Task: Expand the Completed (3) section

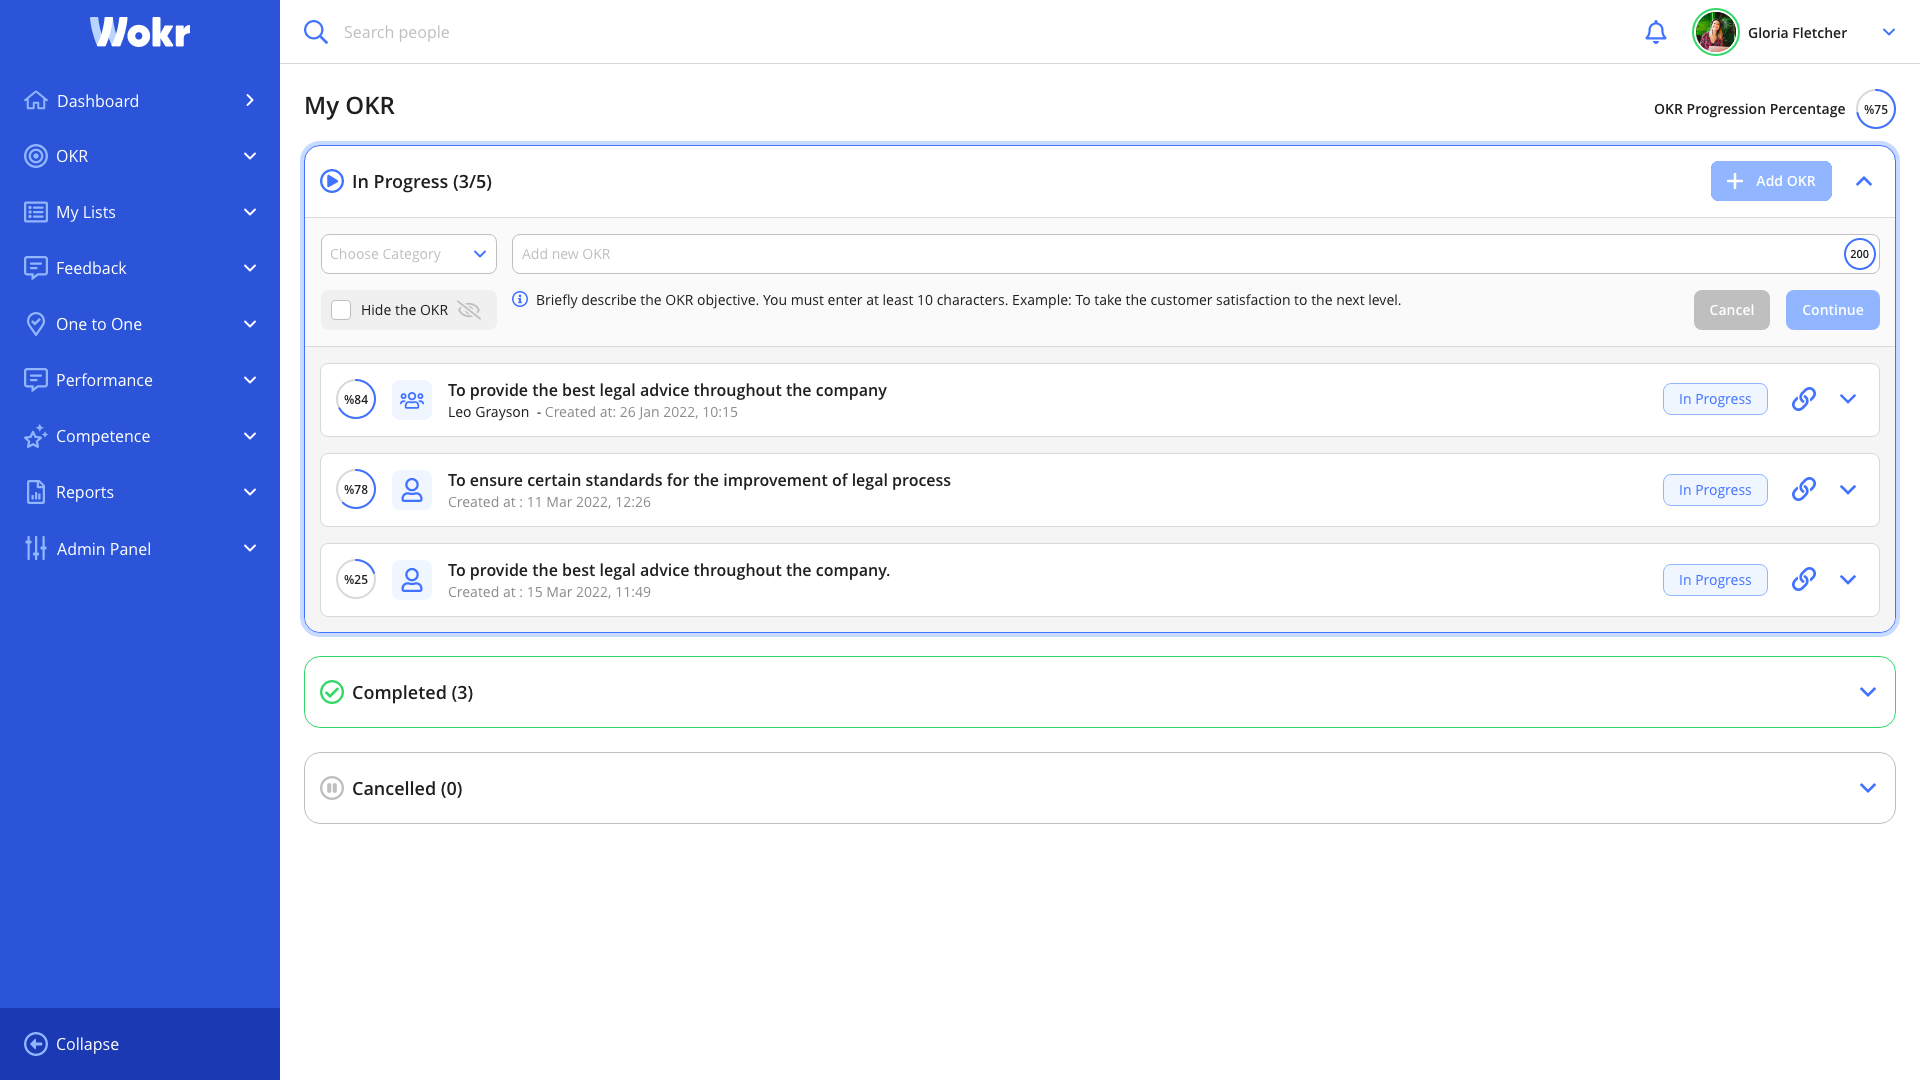Action: [x=1867, y=691]
